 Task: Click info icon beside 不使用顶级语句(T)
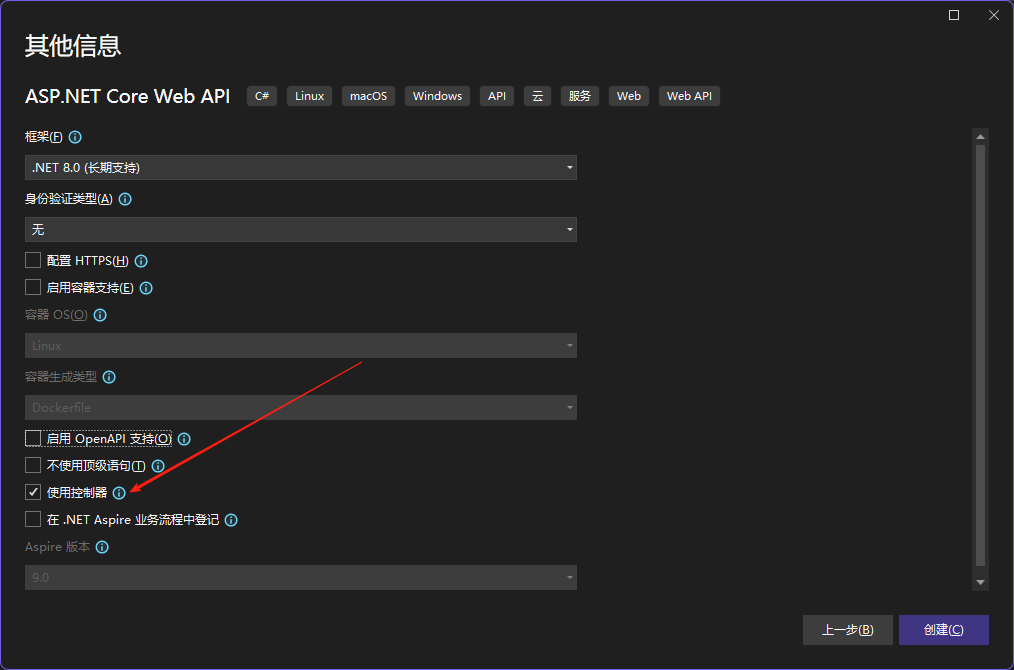coord(158,466)
